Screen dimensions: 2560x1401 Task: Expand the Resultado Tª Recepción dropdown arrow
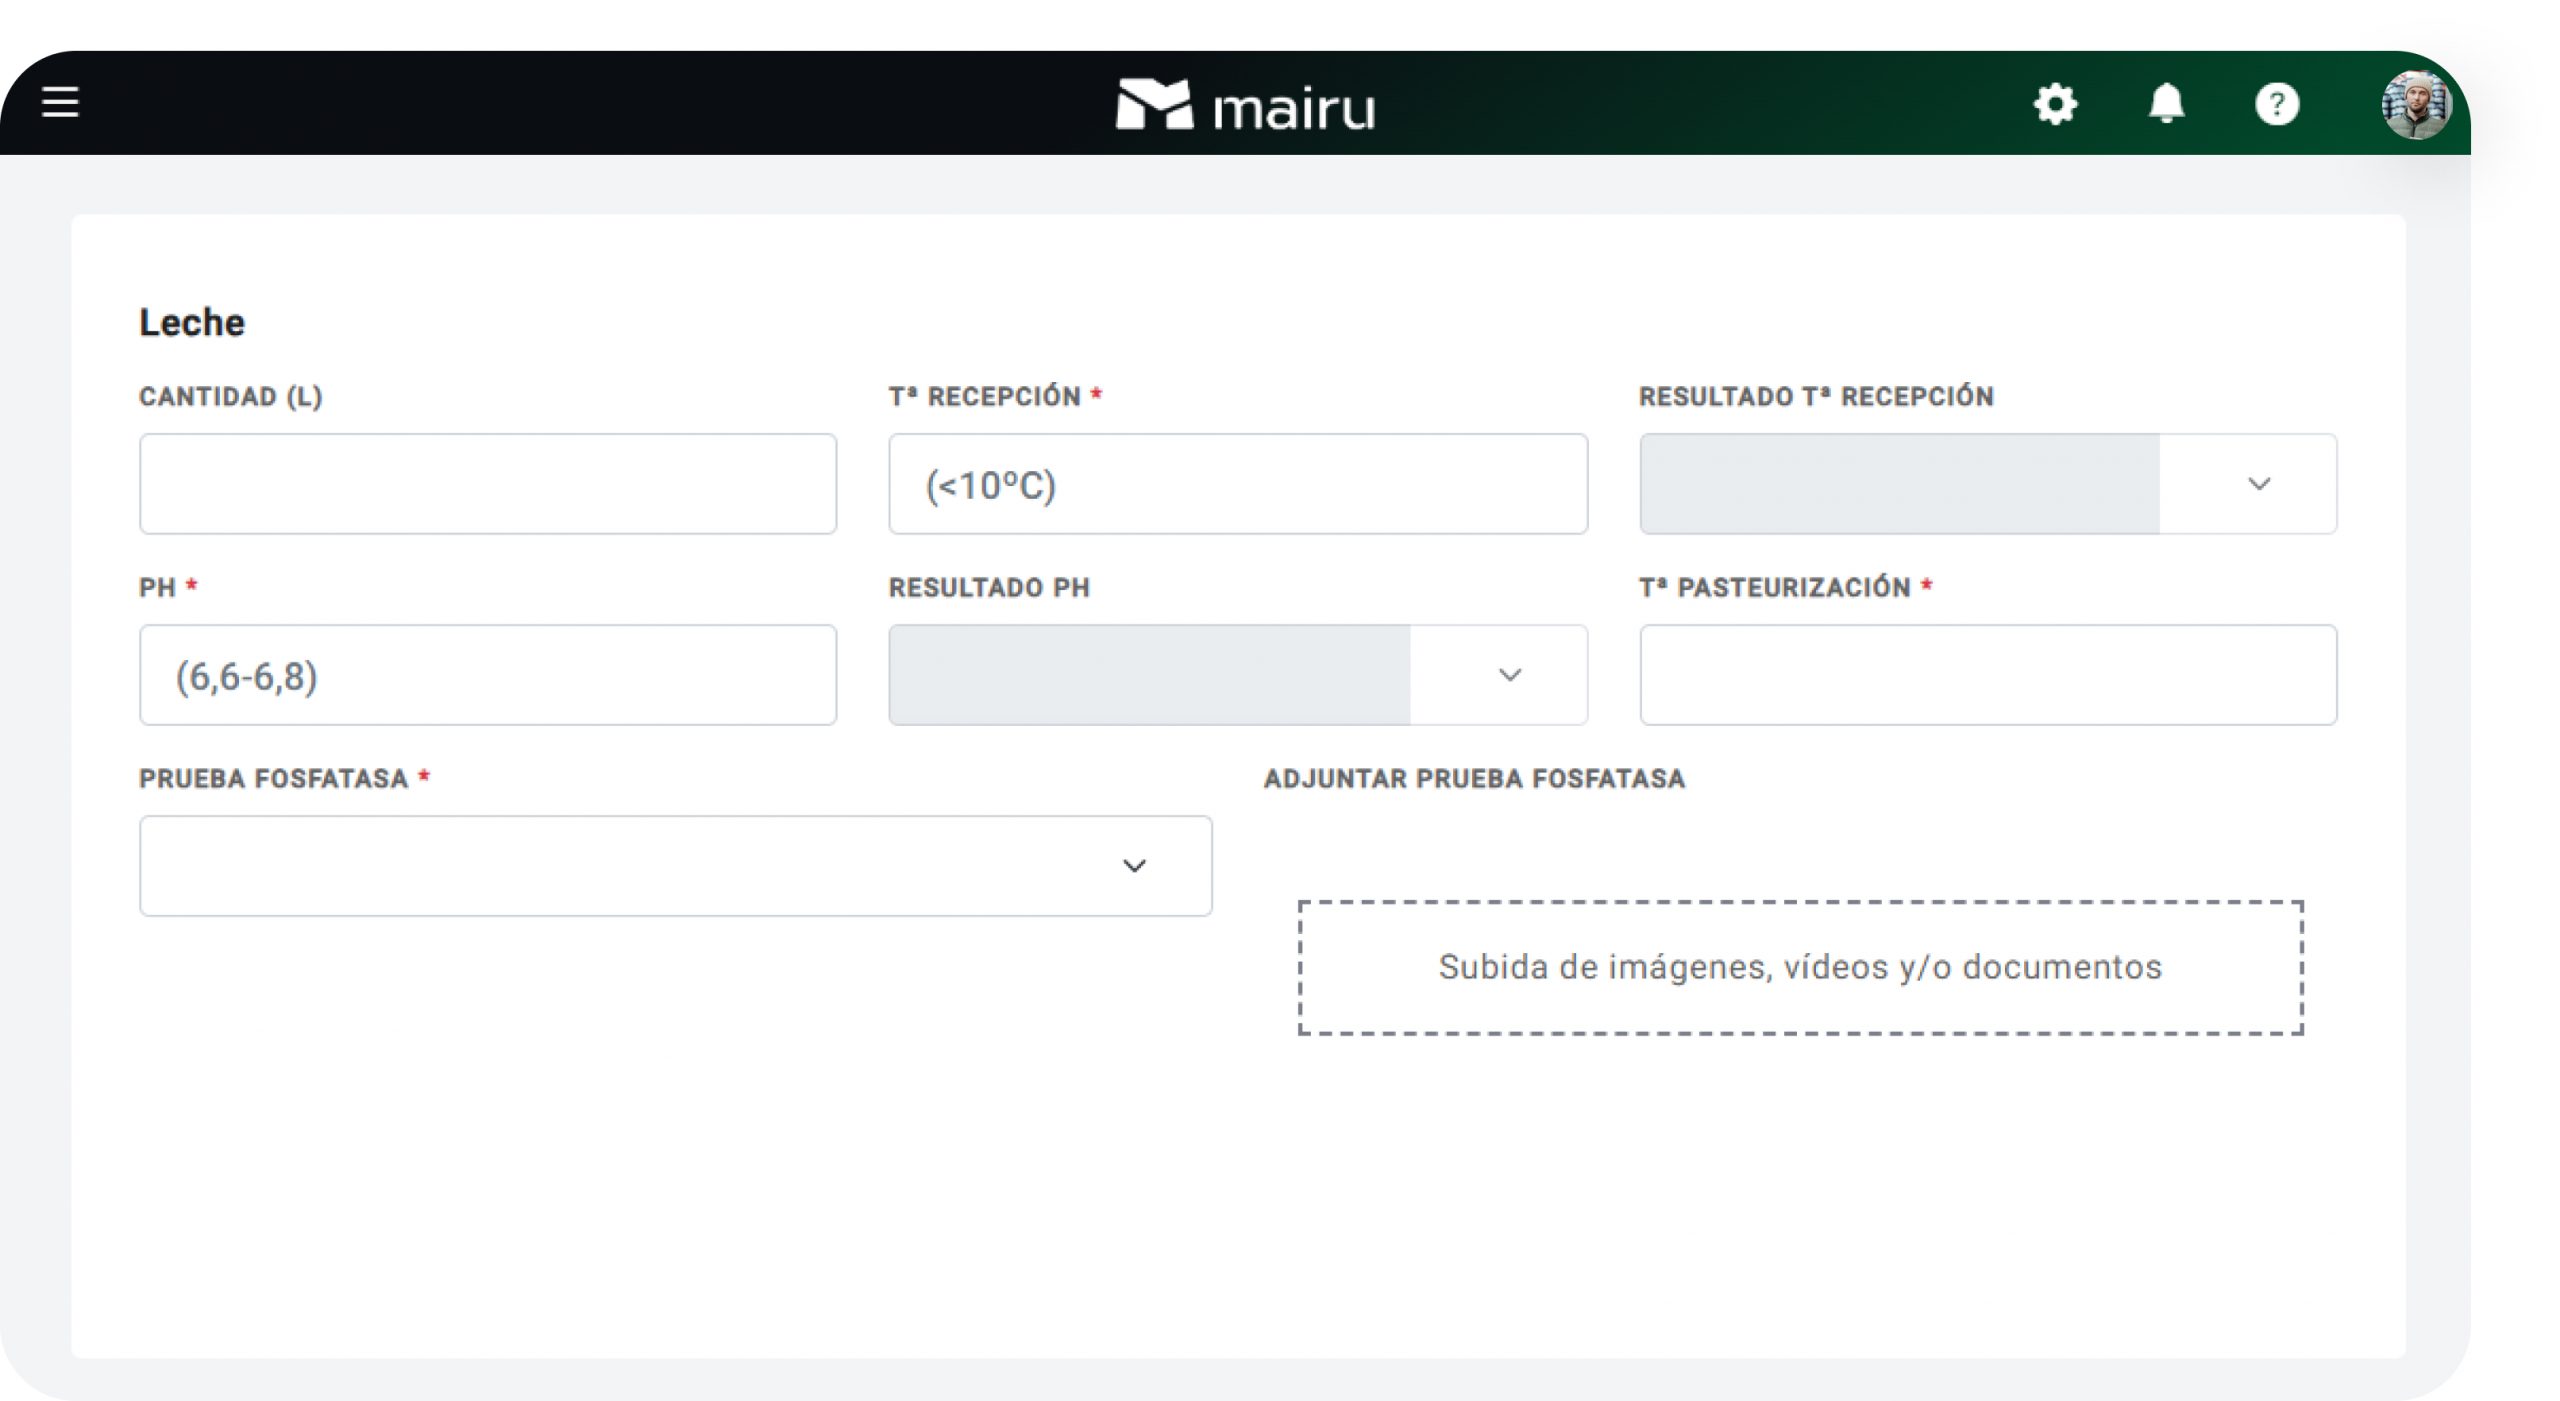[2258, 484]
